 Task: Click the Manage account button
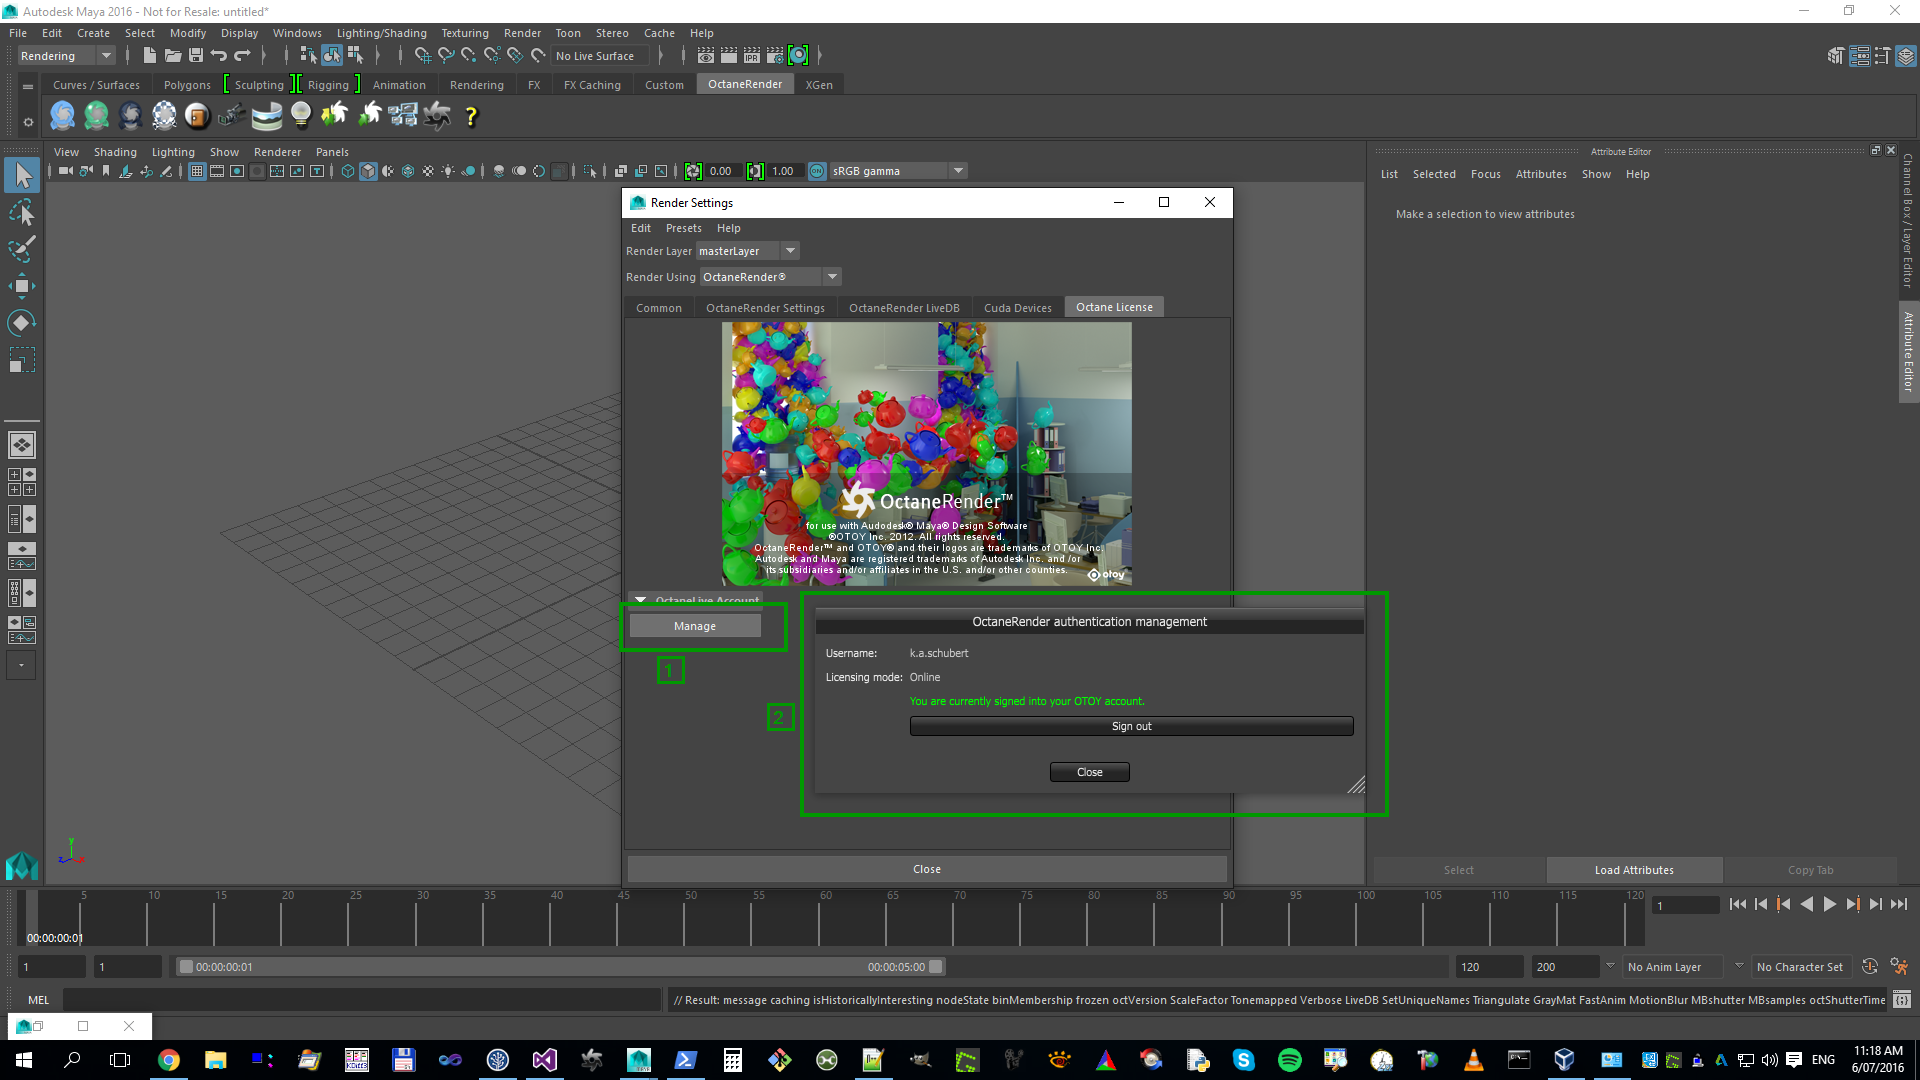click(695, 626)
